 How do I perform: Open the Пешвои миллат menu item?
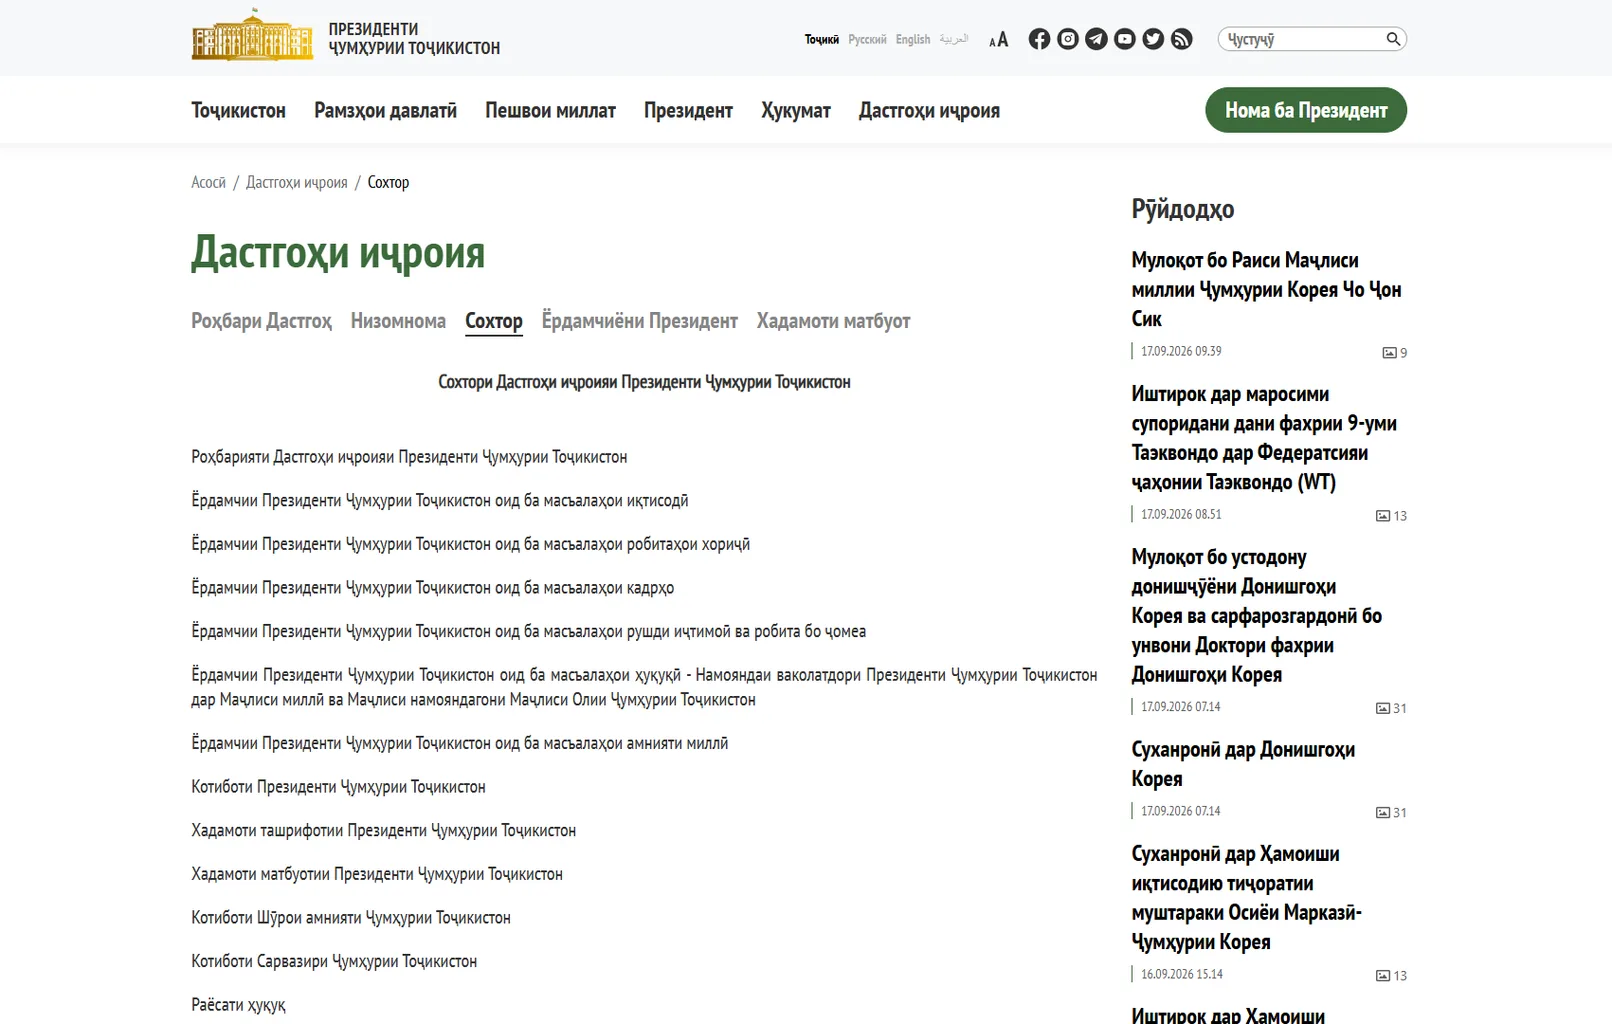[550, 111]
